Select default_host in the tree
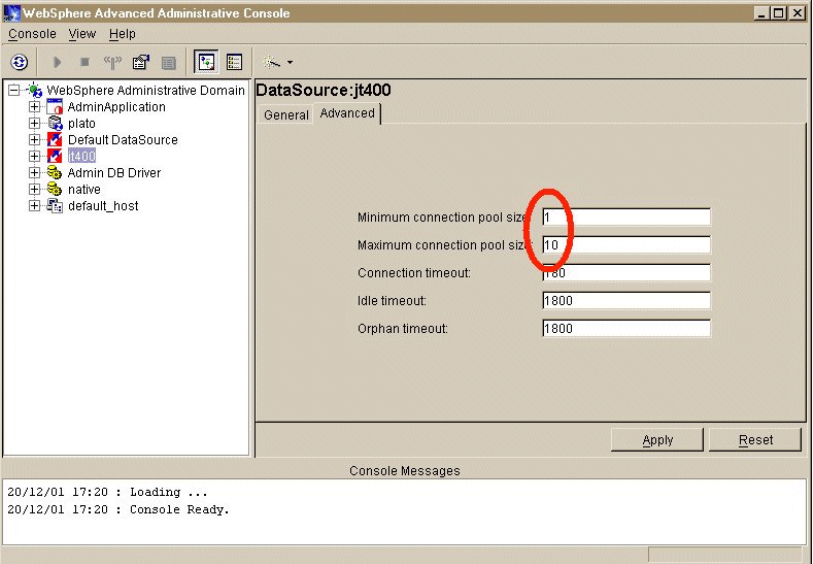Image resolution: width=813 pixels, height=564 pixels. (x=103, y=206)
